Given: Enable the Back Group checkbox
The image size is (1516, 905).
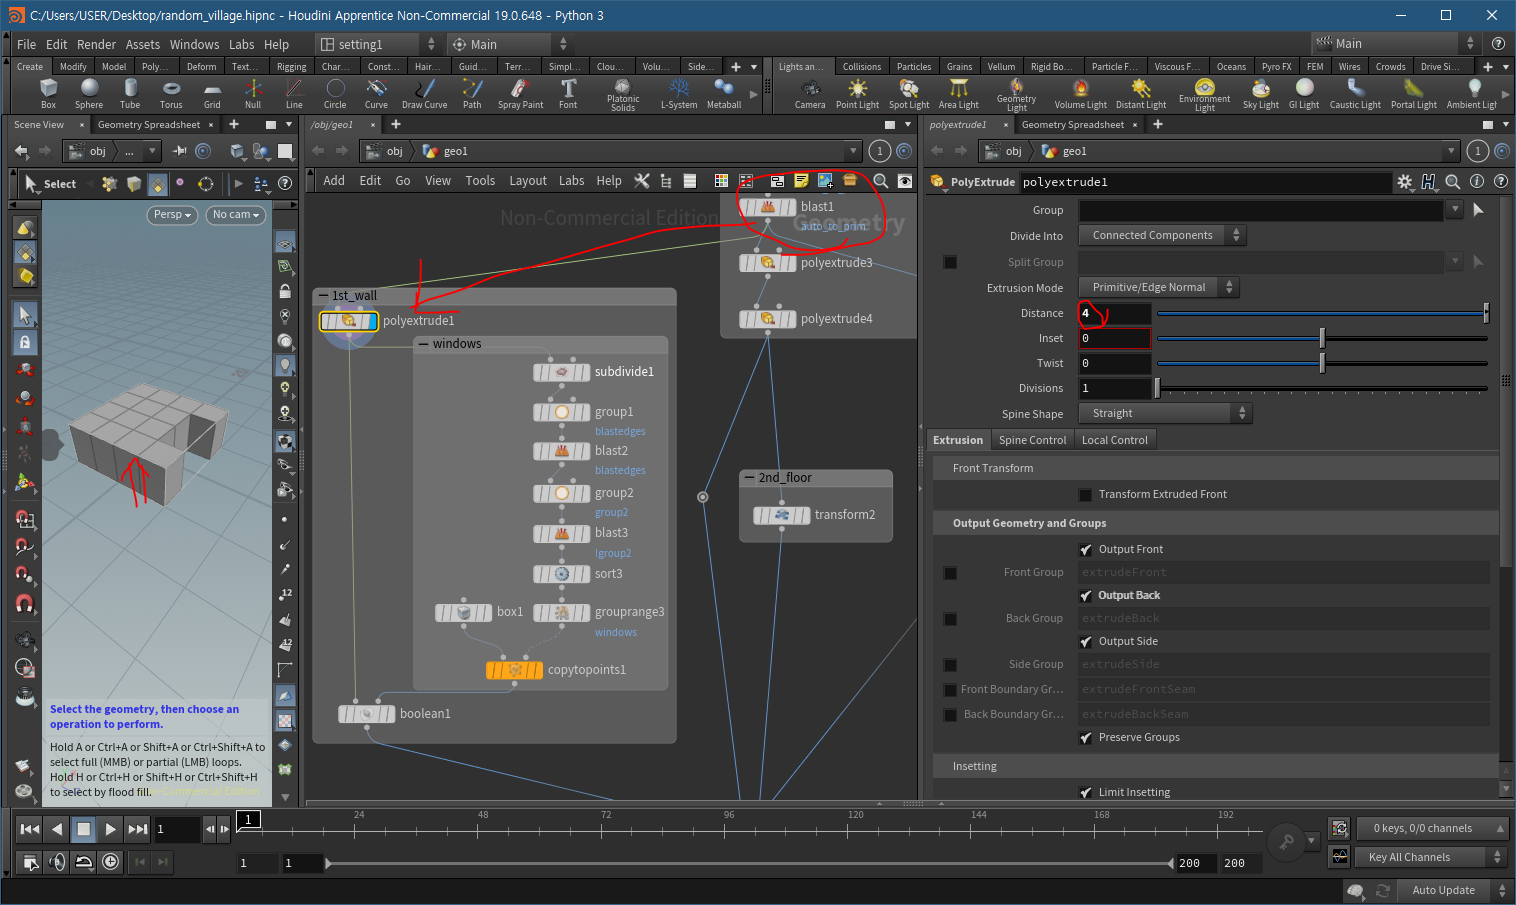Looking at the screenshot, I should pyautogui.click(x=950, y=619).
